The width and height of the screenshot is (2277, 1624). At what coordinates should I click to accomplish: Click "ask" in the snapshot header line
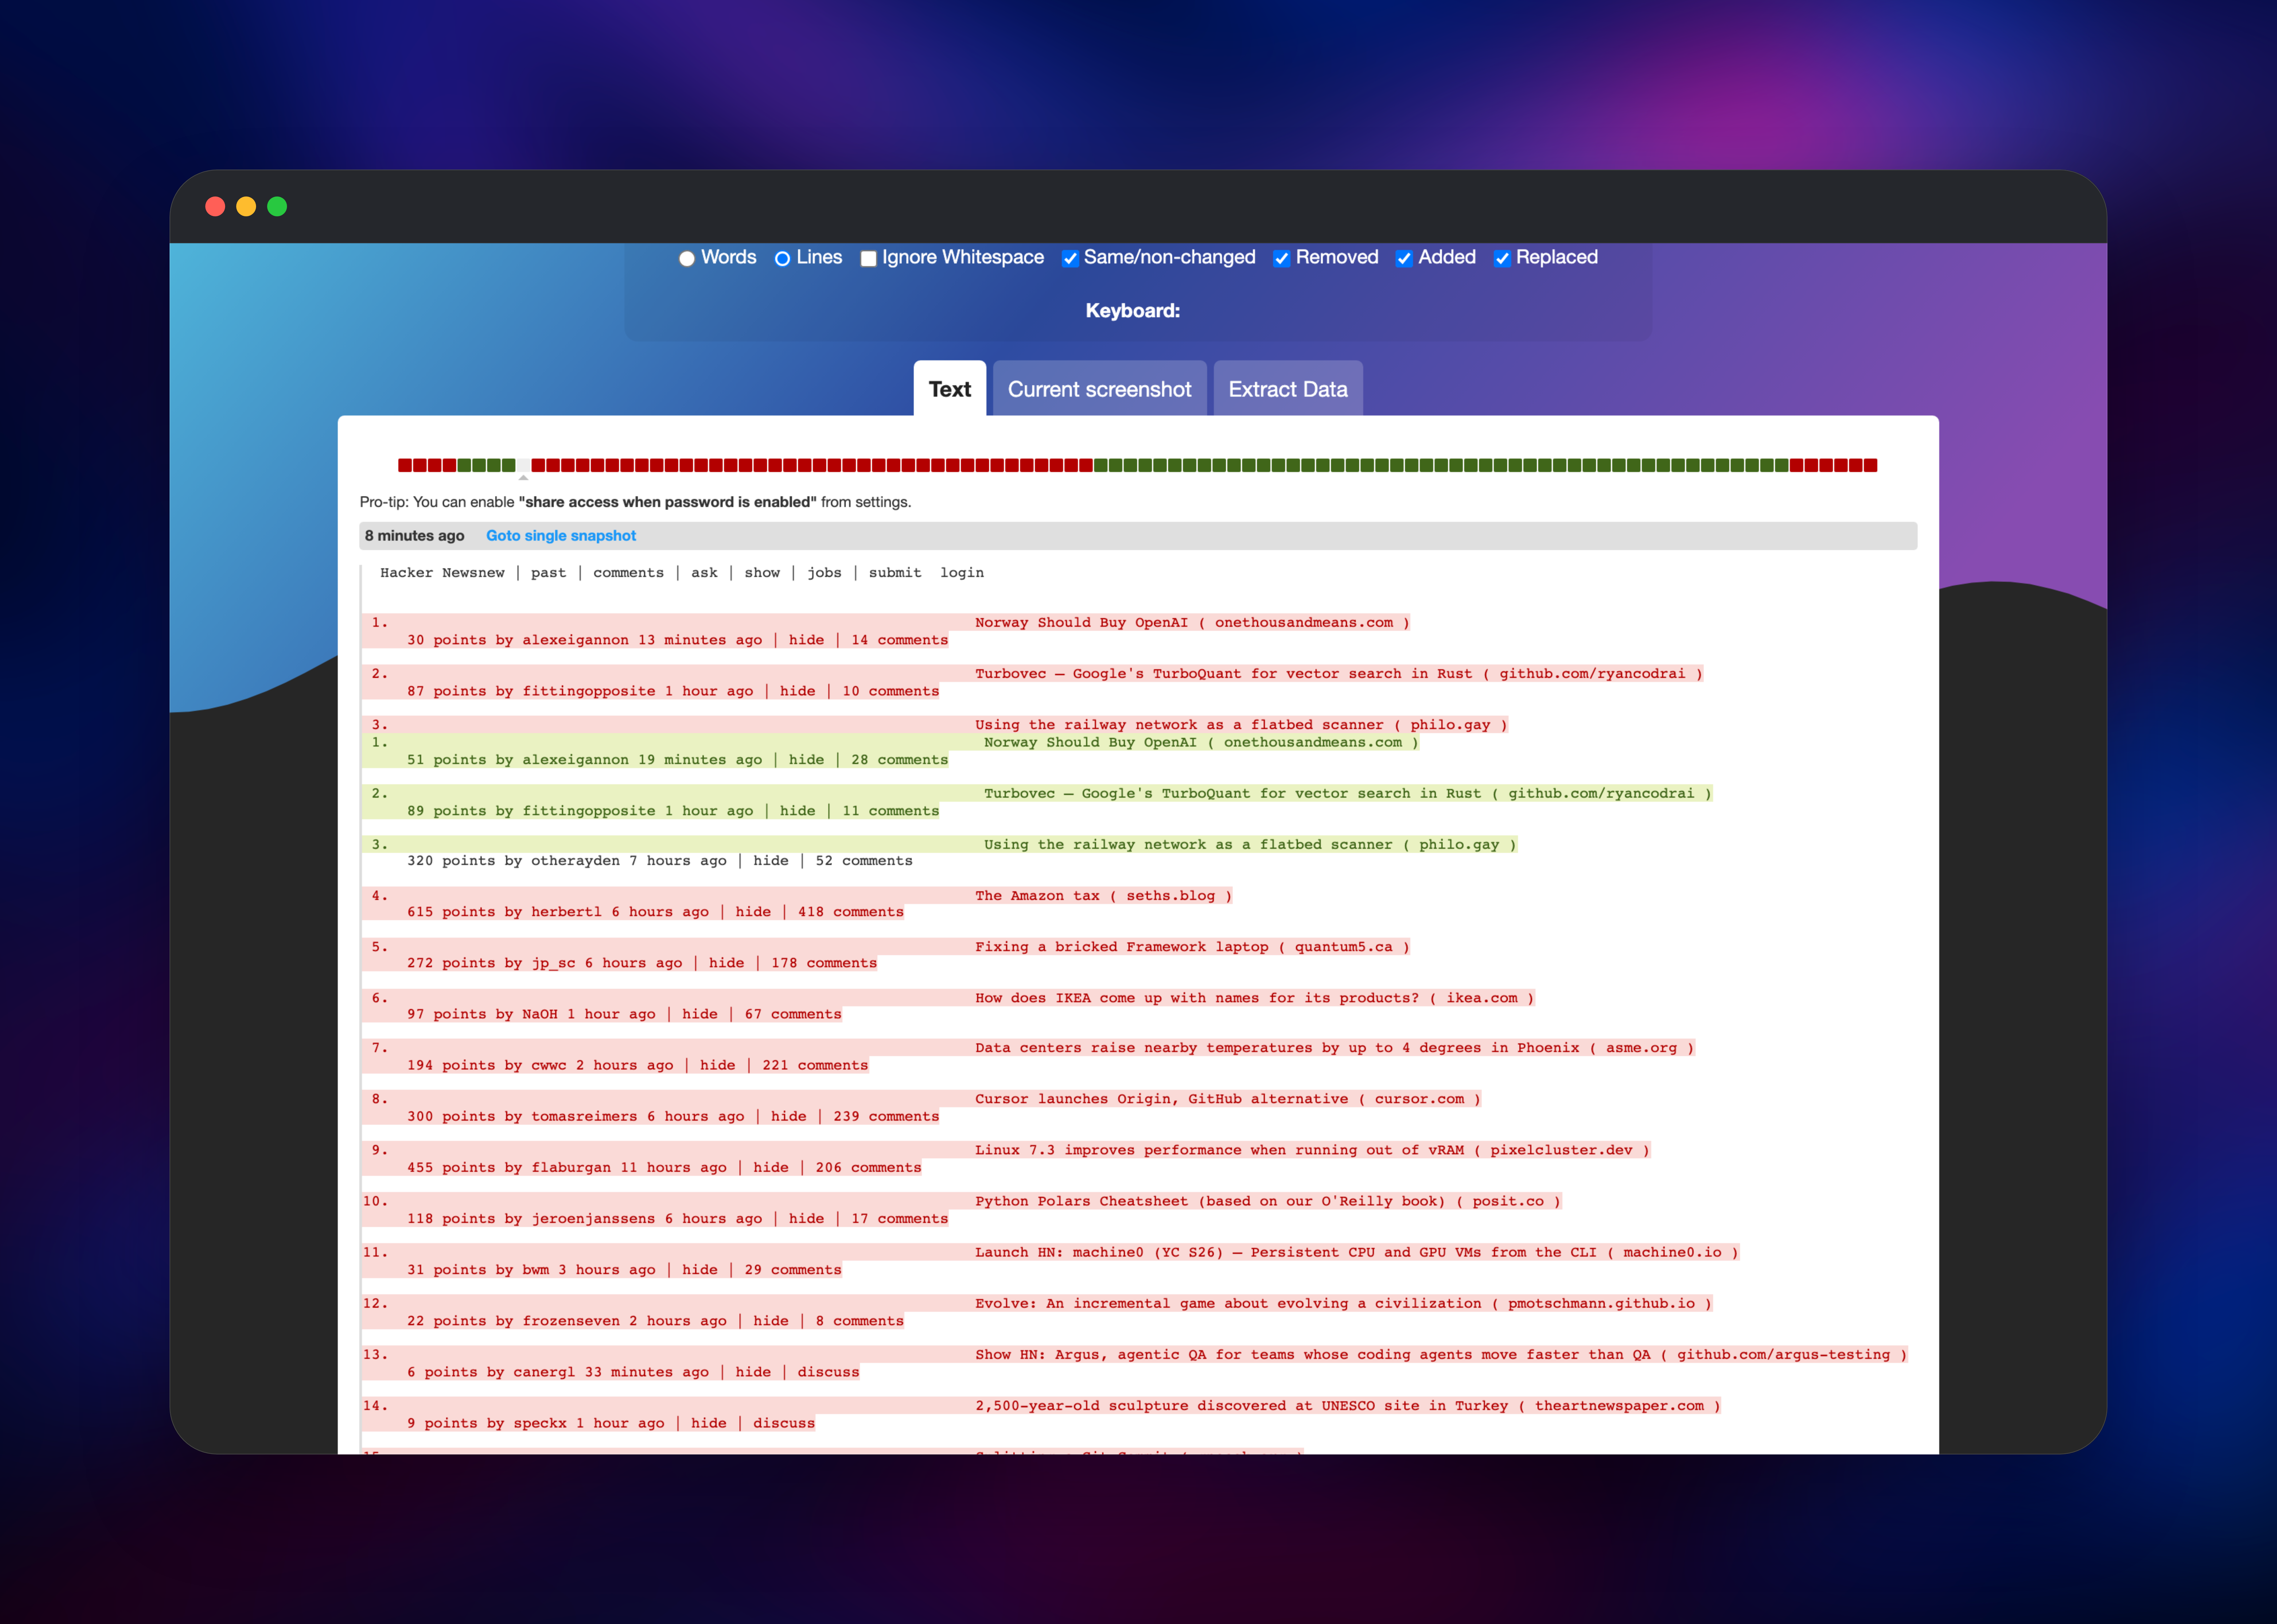tap(704, 573)
